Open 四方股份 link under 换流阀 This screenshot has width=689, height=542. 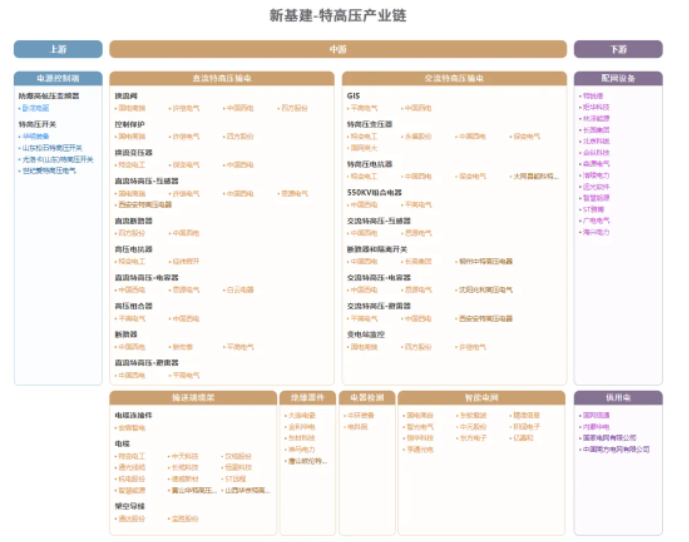coord(294,108)
